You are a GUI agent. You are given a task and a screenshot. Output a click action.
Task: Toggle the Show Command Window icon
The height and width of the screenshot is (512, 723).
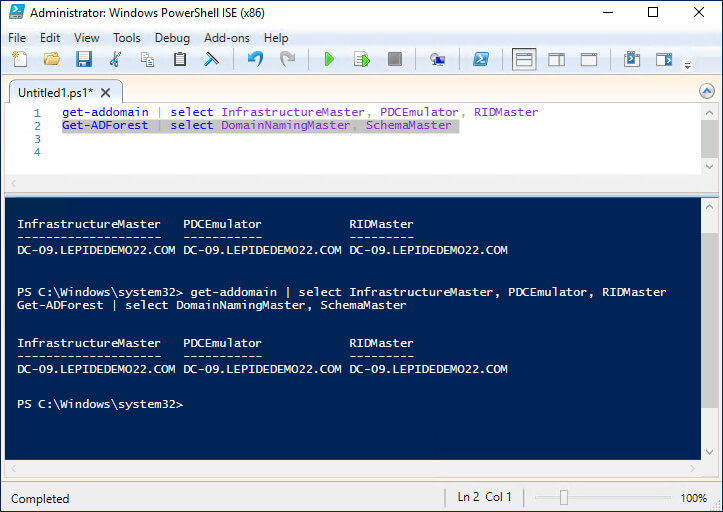pyautogui.click(x=632, y=59)
